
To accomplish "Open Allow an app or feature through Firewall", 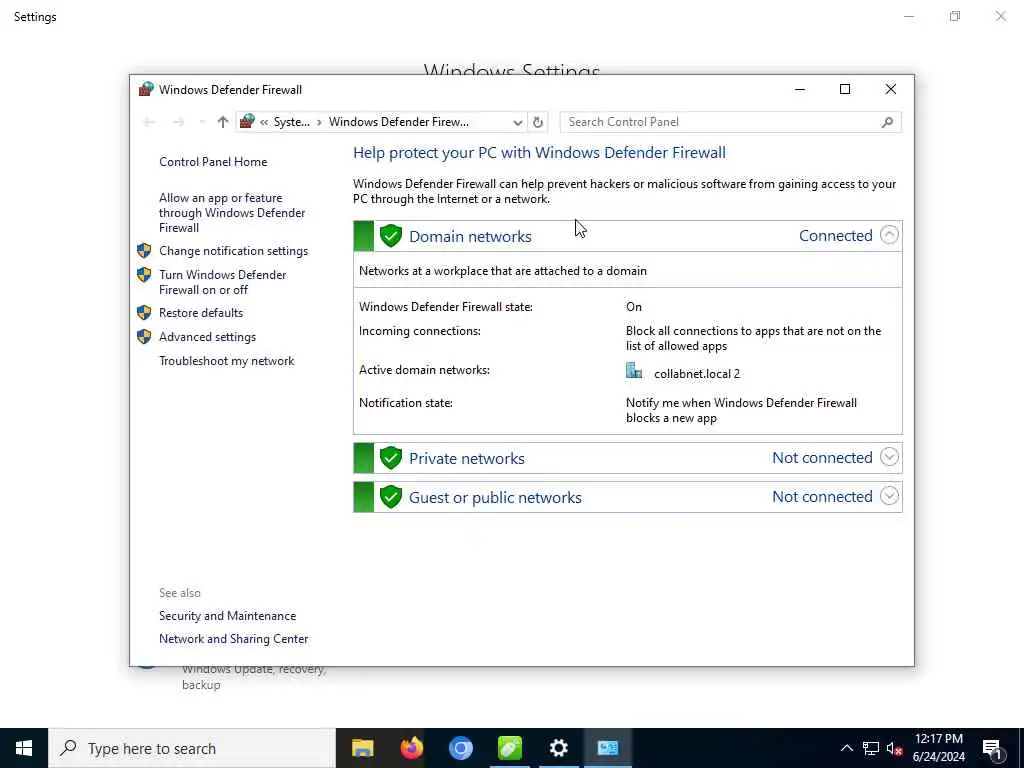I will point(232,213).
